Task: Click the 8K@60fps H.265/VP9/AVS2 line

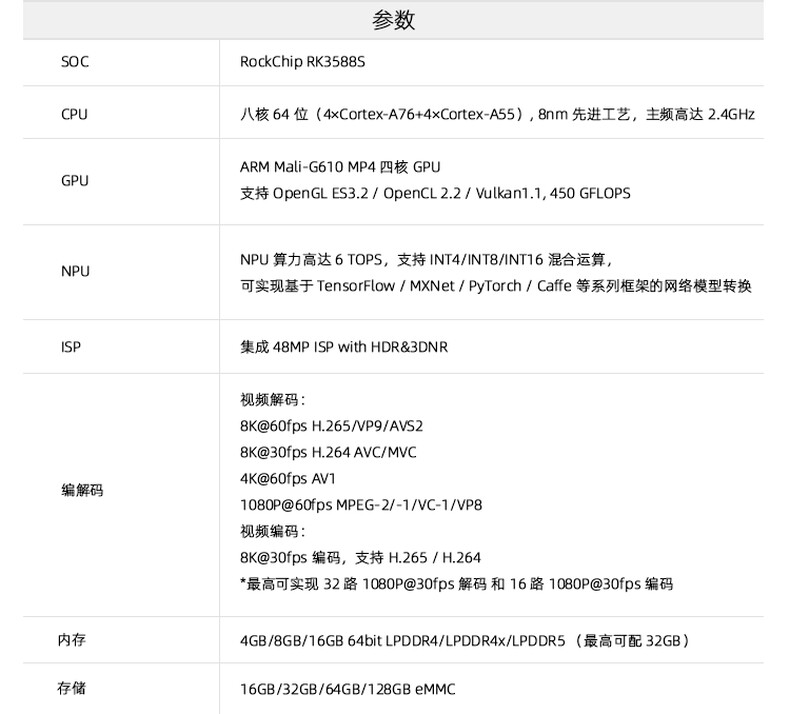Action: (332, 426)
